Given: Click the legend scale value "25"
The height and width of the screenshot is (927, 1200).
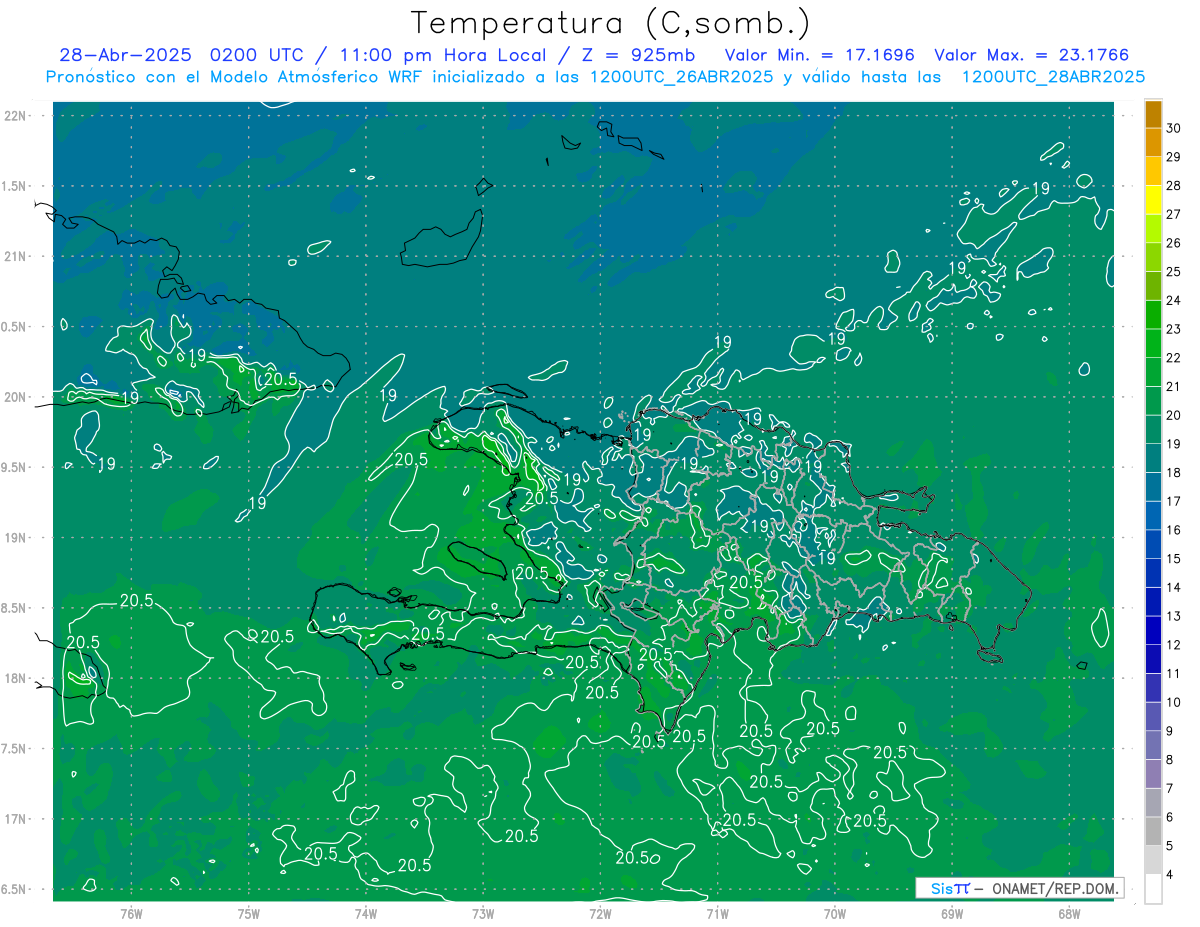Looking at the screenshot, I should (x=1174, y=272).
